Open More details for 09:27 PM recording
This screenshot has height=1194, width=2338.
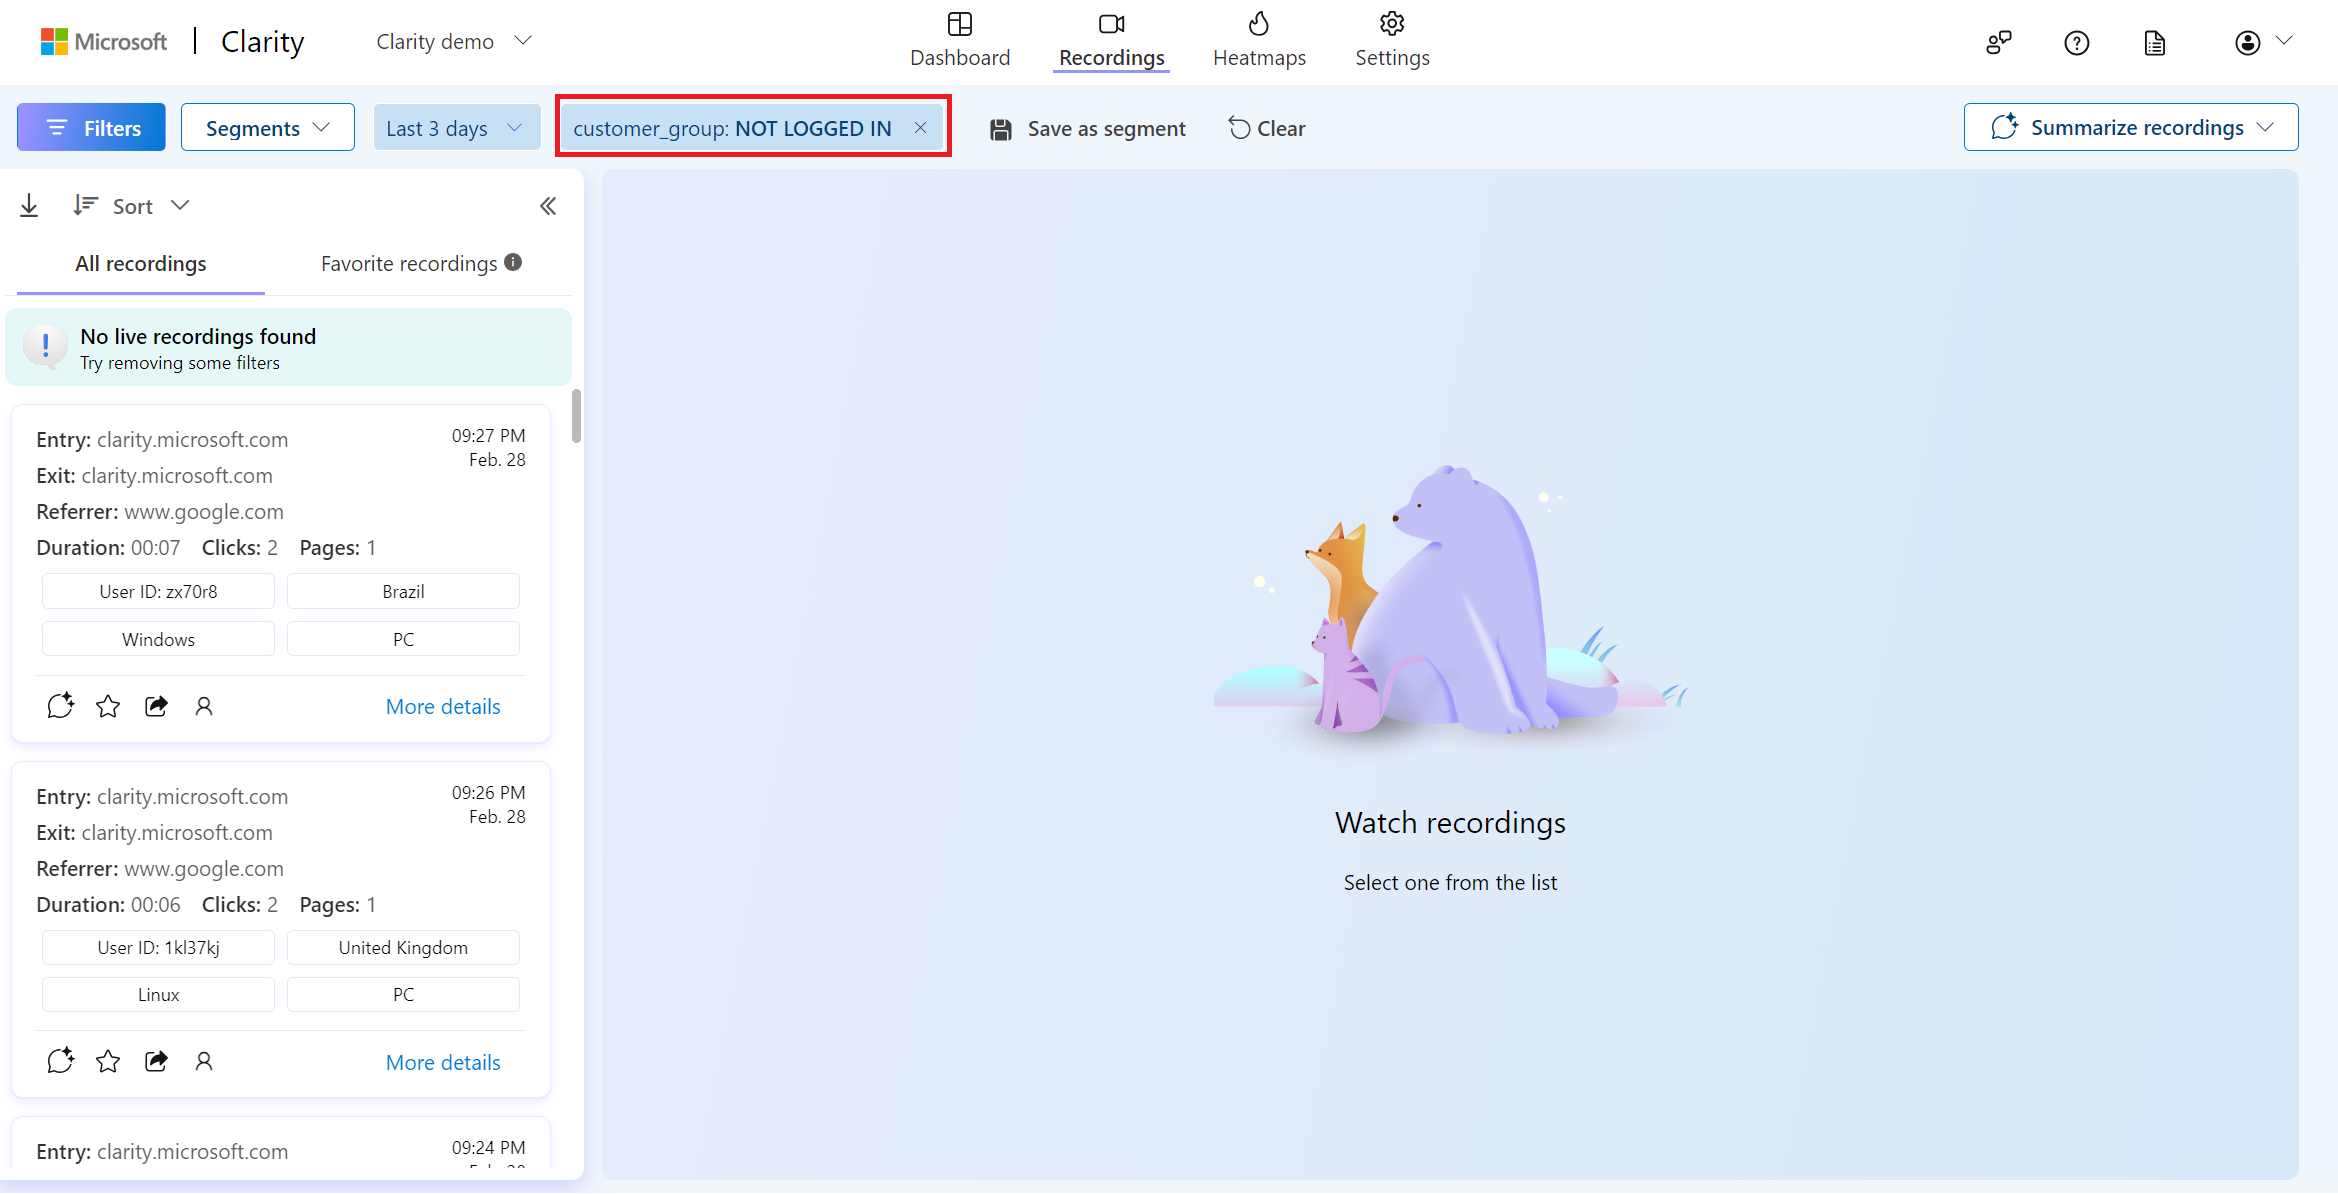[x=443, y=706]
